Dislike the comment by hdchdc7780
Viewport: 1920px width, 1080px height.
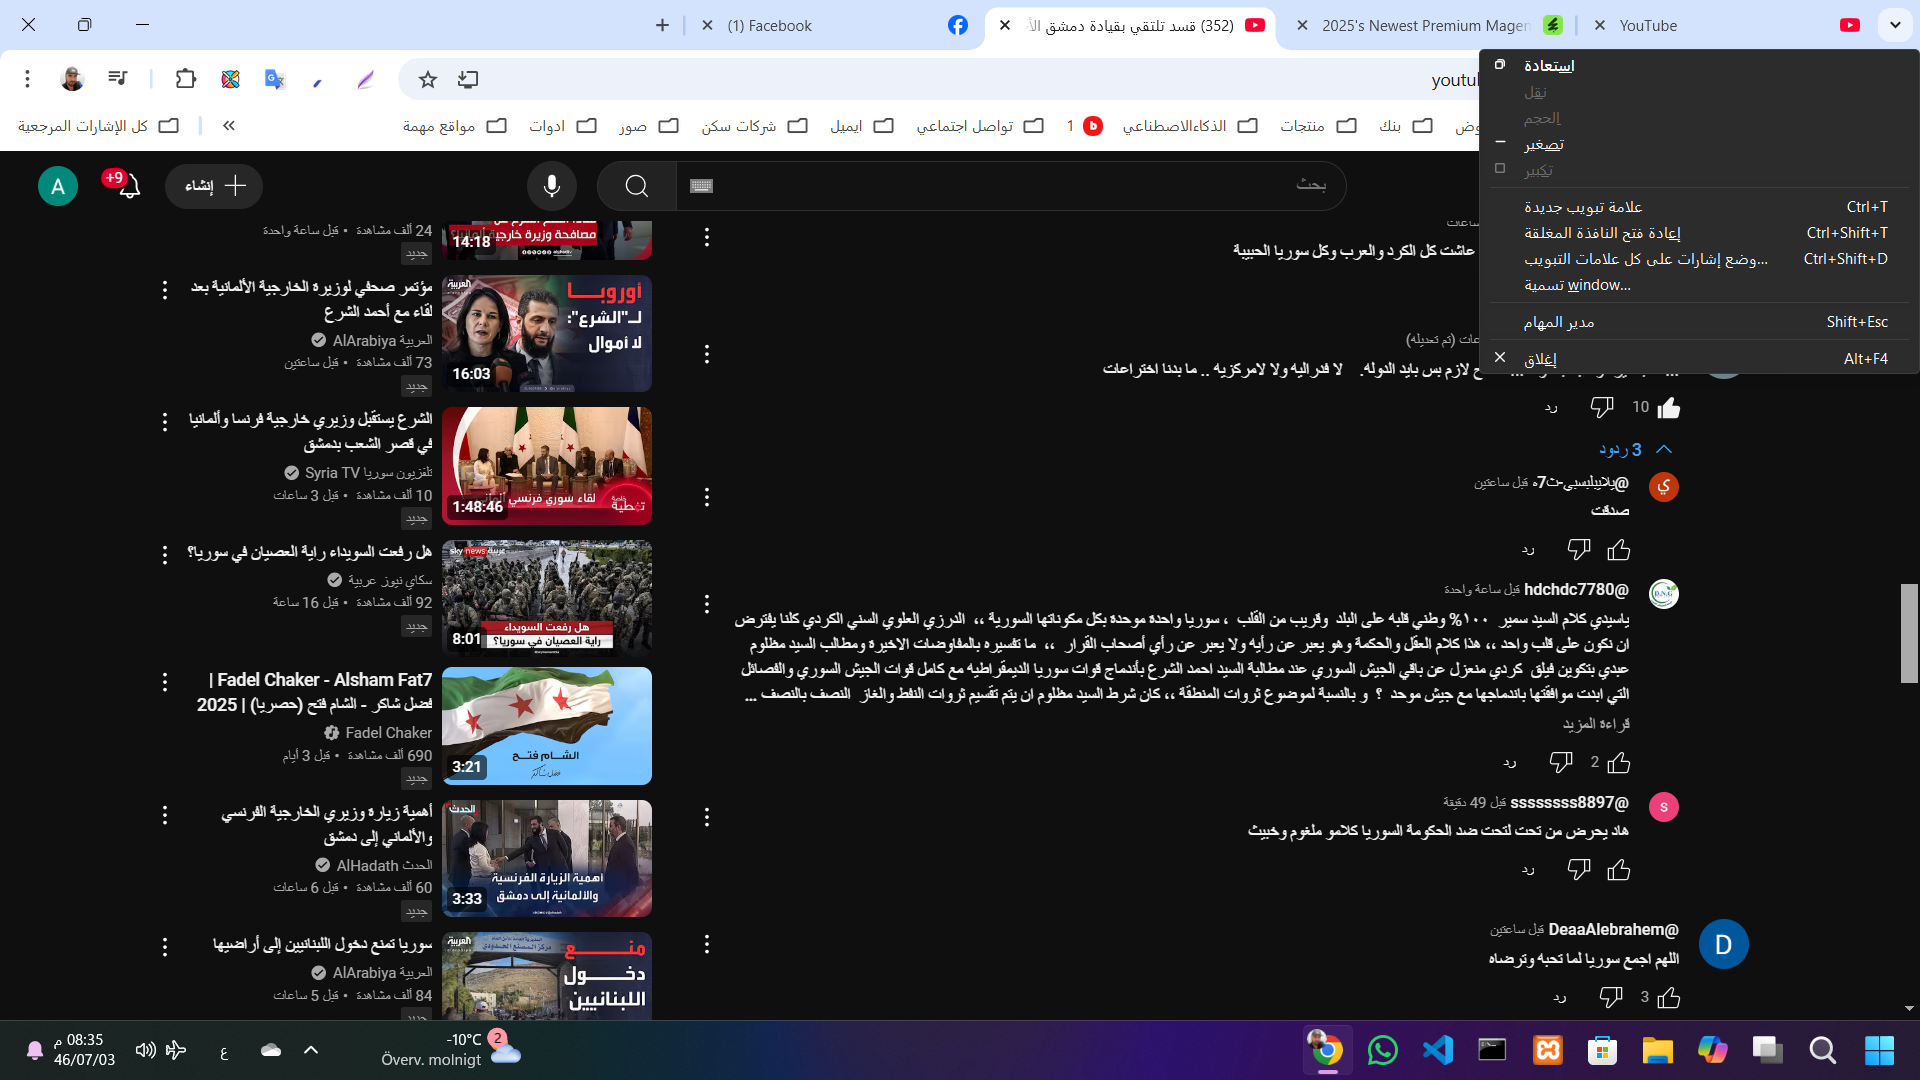pos(1560,763)
